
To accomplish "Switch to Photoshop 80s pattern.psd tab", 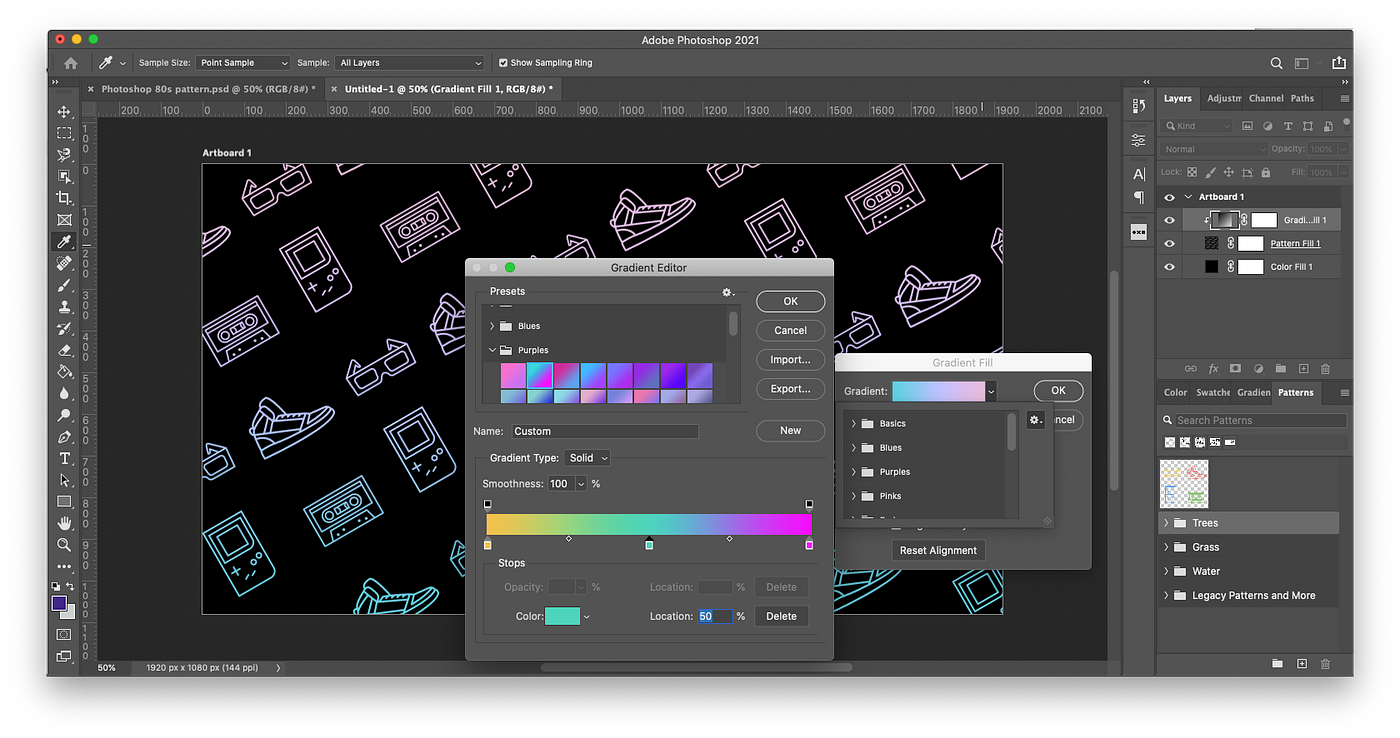I will point(208,89).
